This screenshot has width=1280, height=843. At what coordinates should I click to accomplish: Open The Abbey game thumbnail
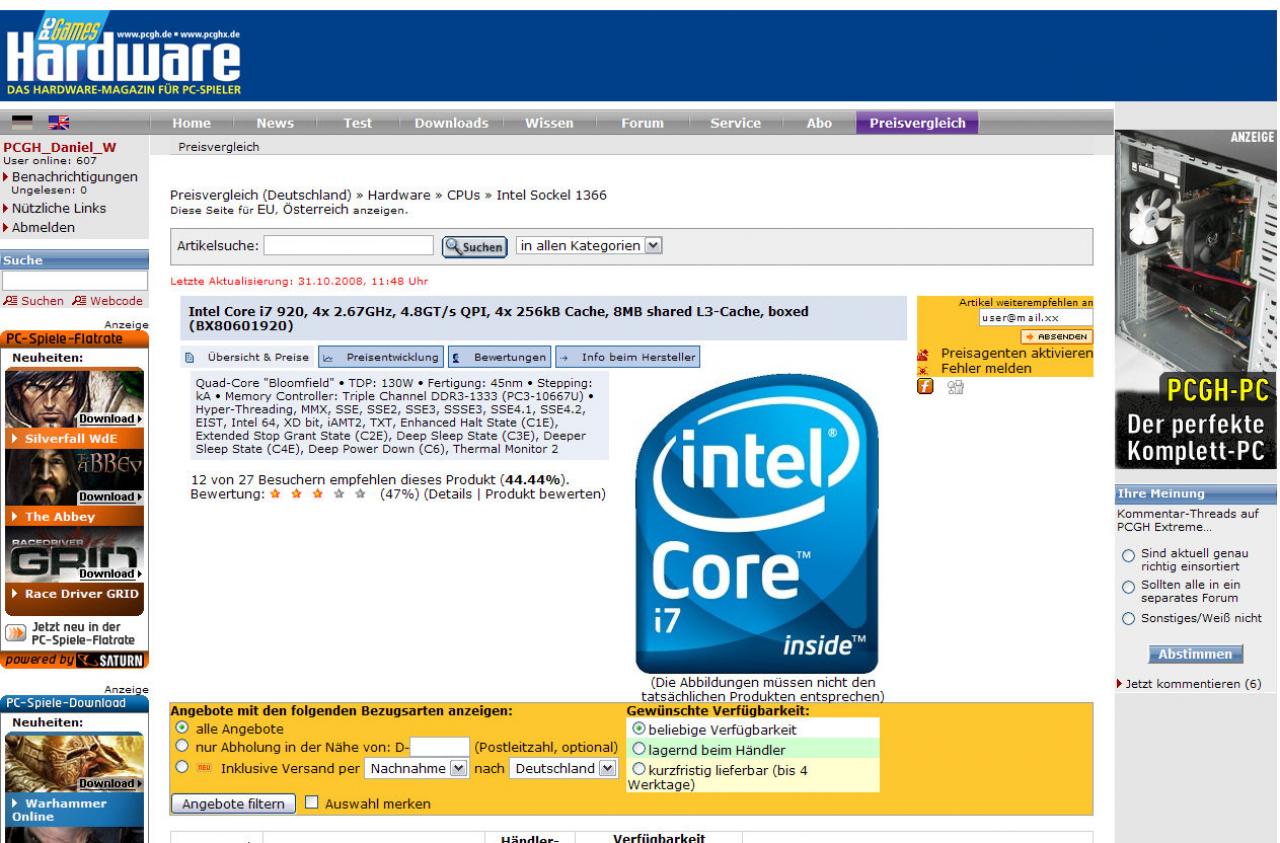point(75,477)
